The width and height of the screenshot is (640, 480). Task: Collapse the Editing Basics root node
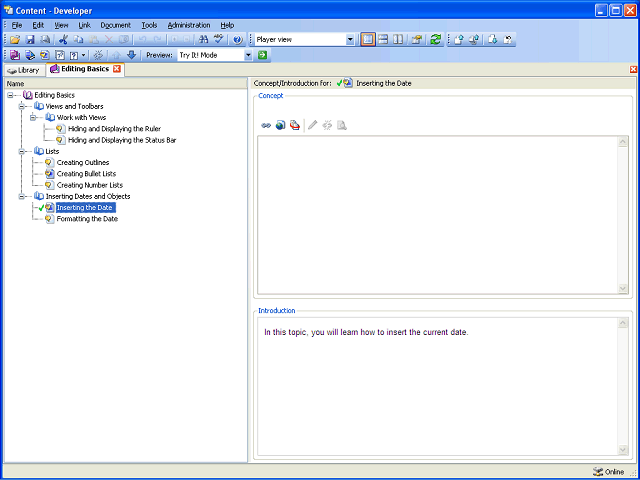tap(10, 95)
